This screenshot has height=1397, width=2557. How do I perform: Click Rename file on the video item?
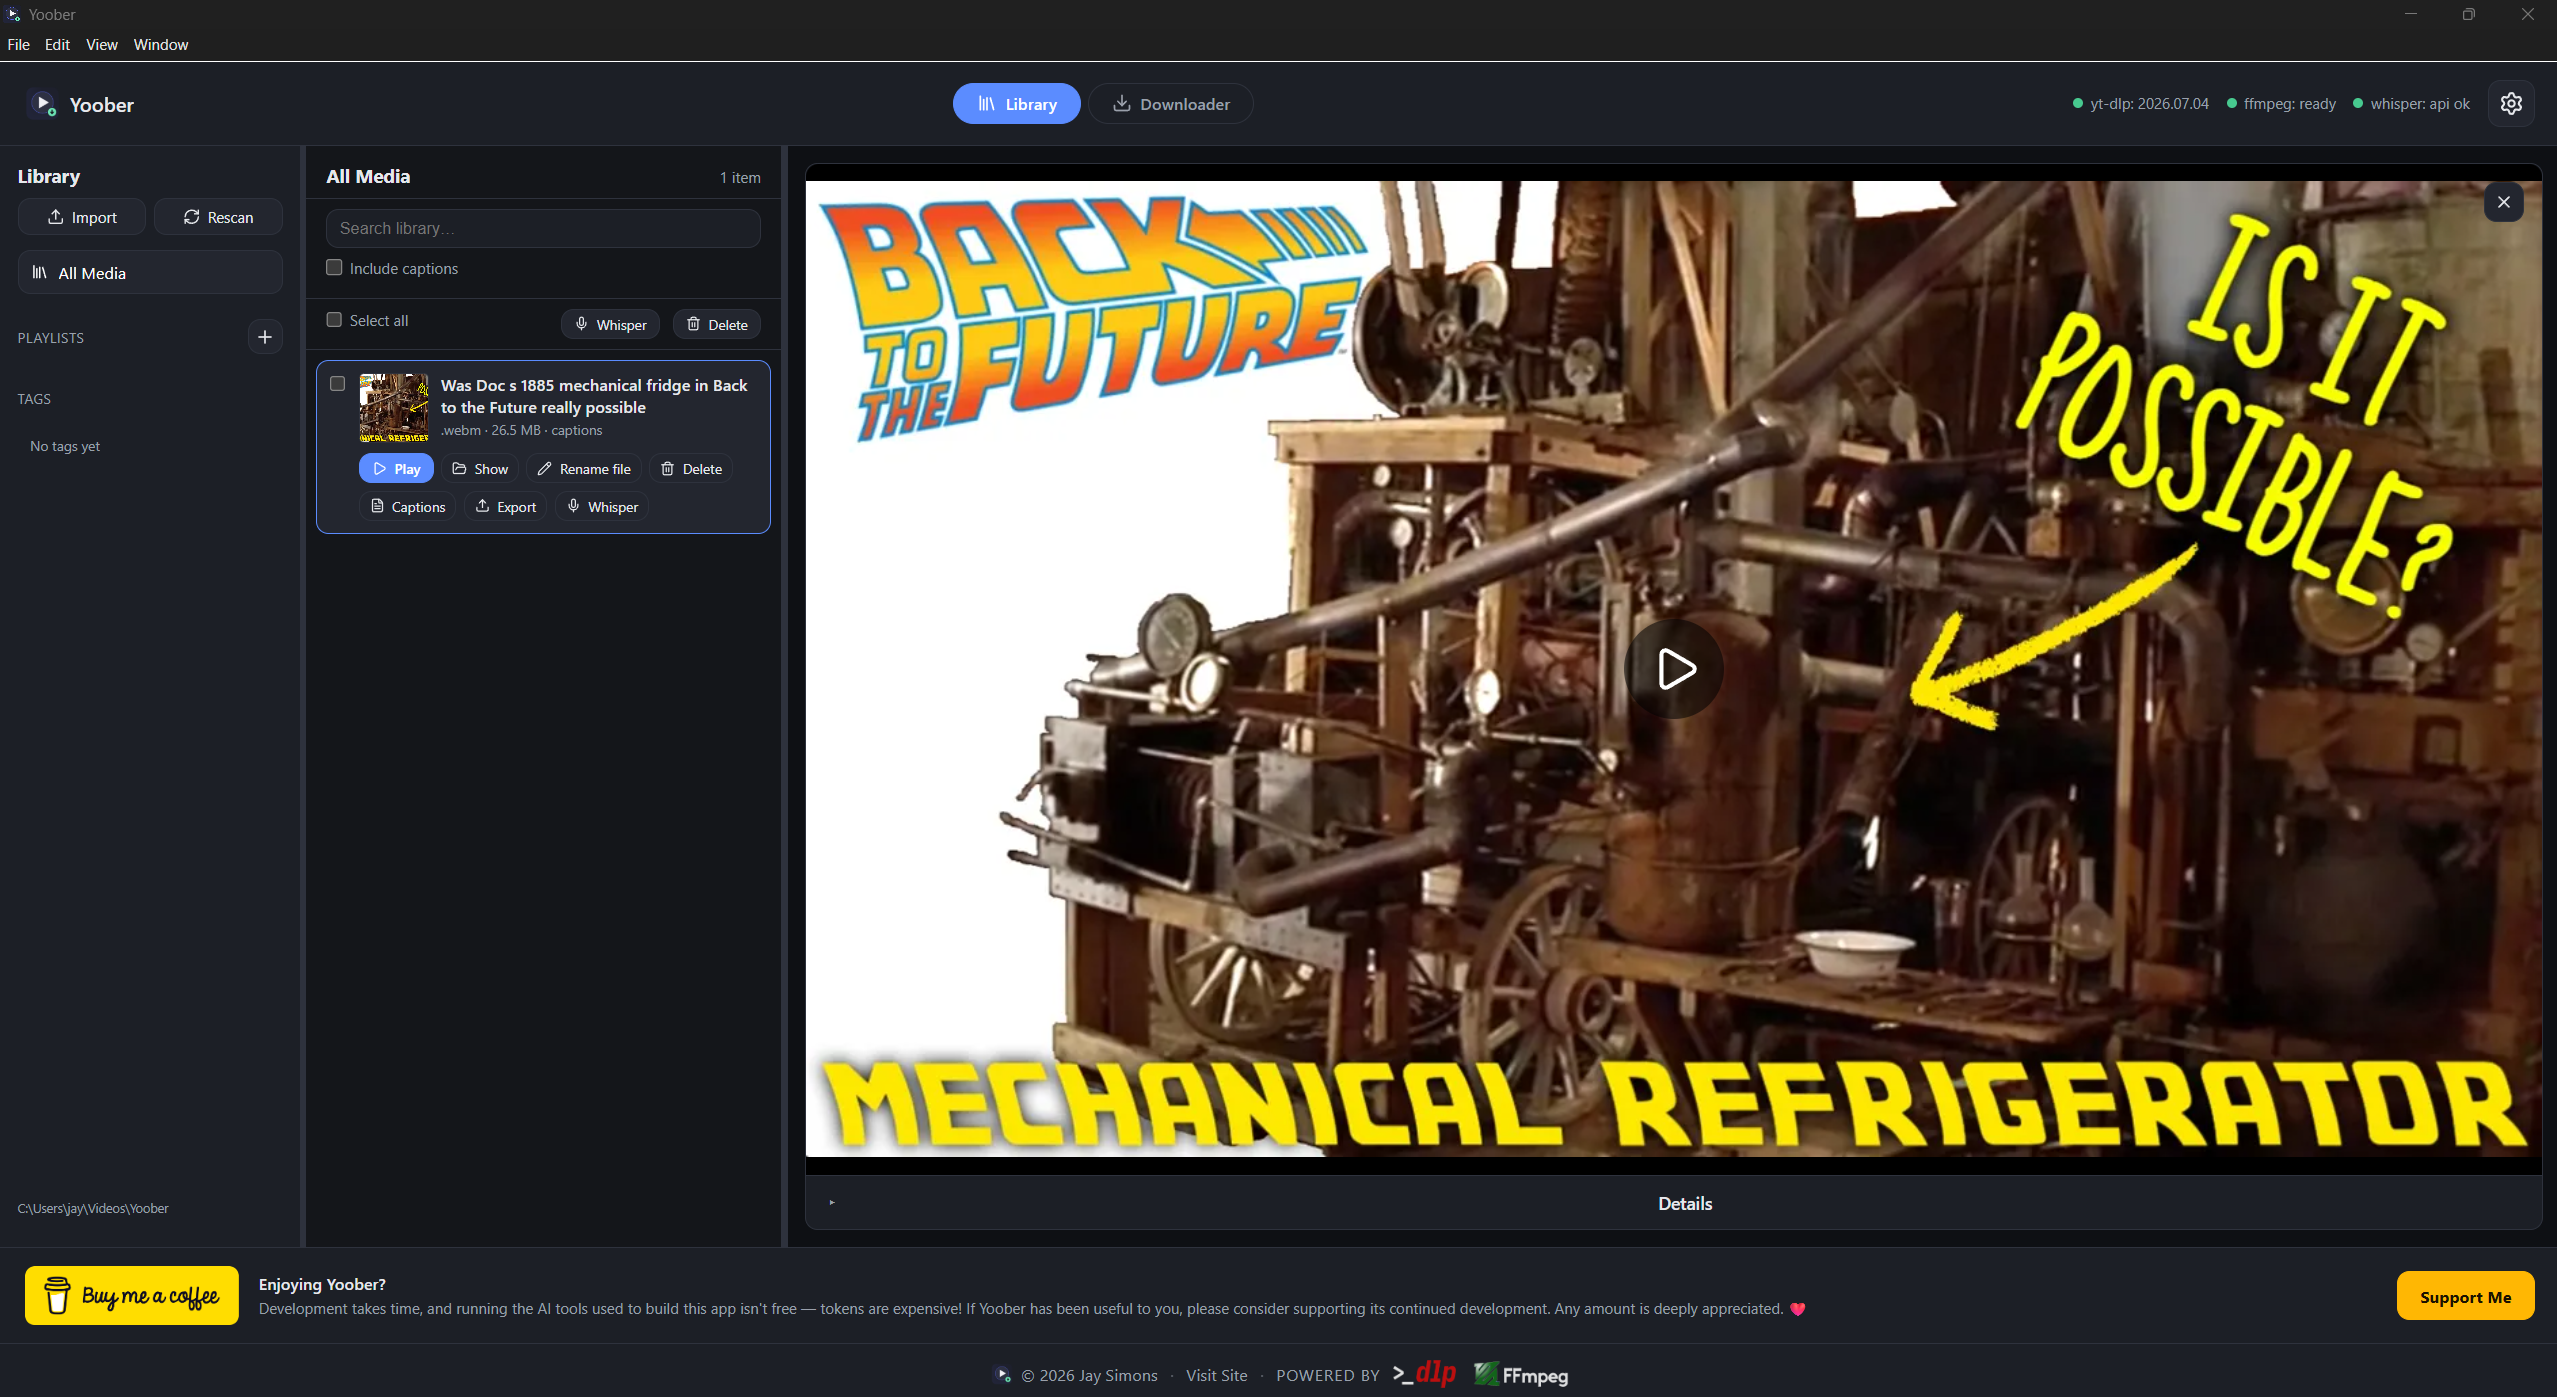pyautogui.click(x=584, y=468)
